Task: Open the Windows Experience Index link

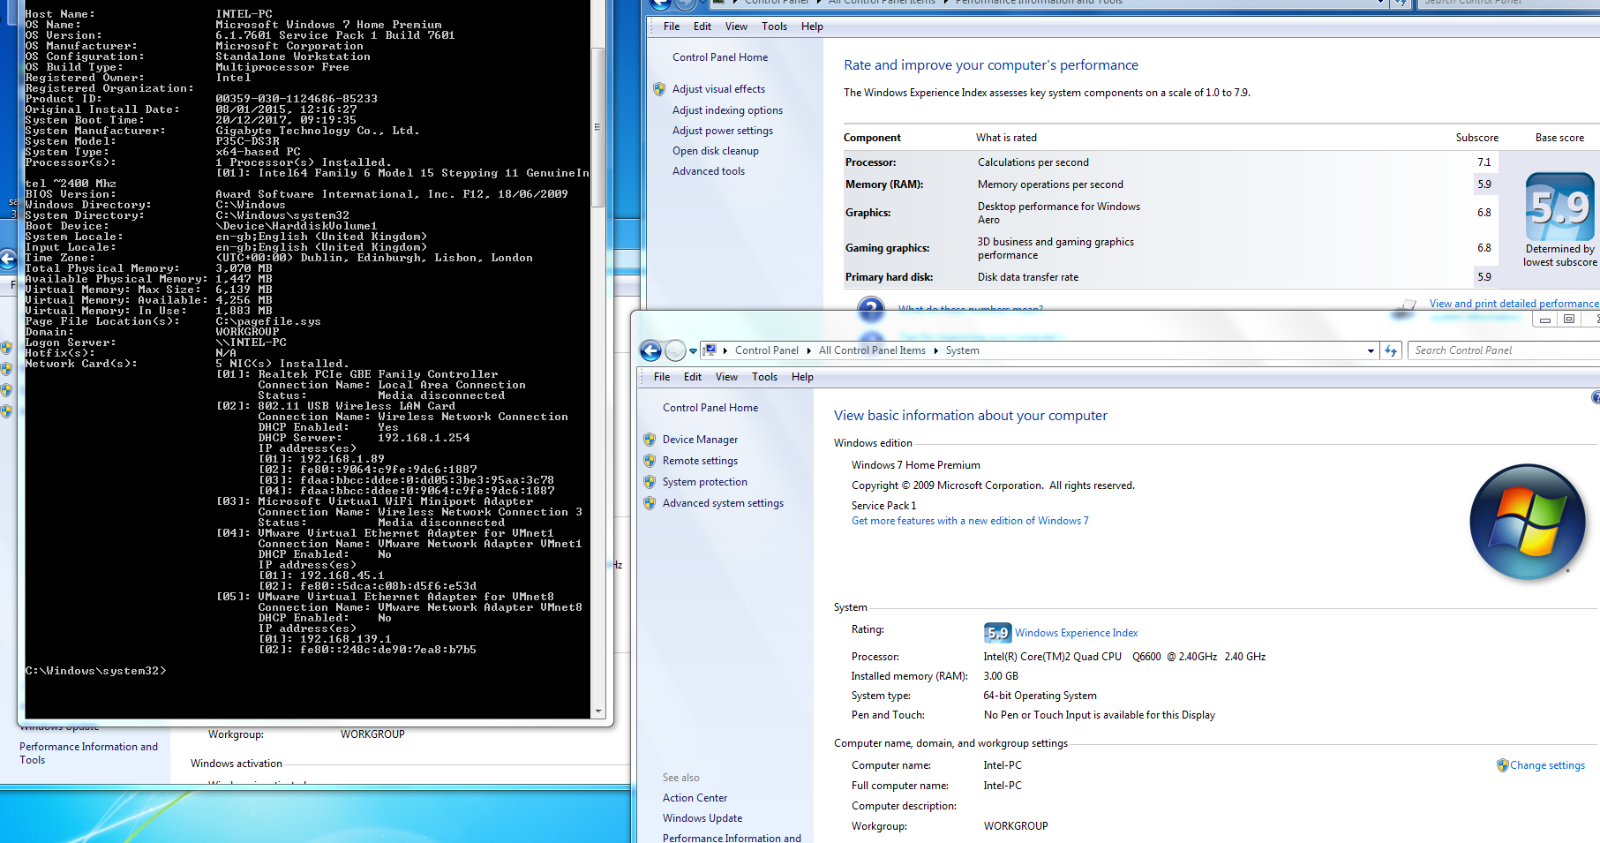Action: point(1076,633)
